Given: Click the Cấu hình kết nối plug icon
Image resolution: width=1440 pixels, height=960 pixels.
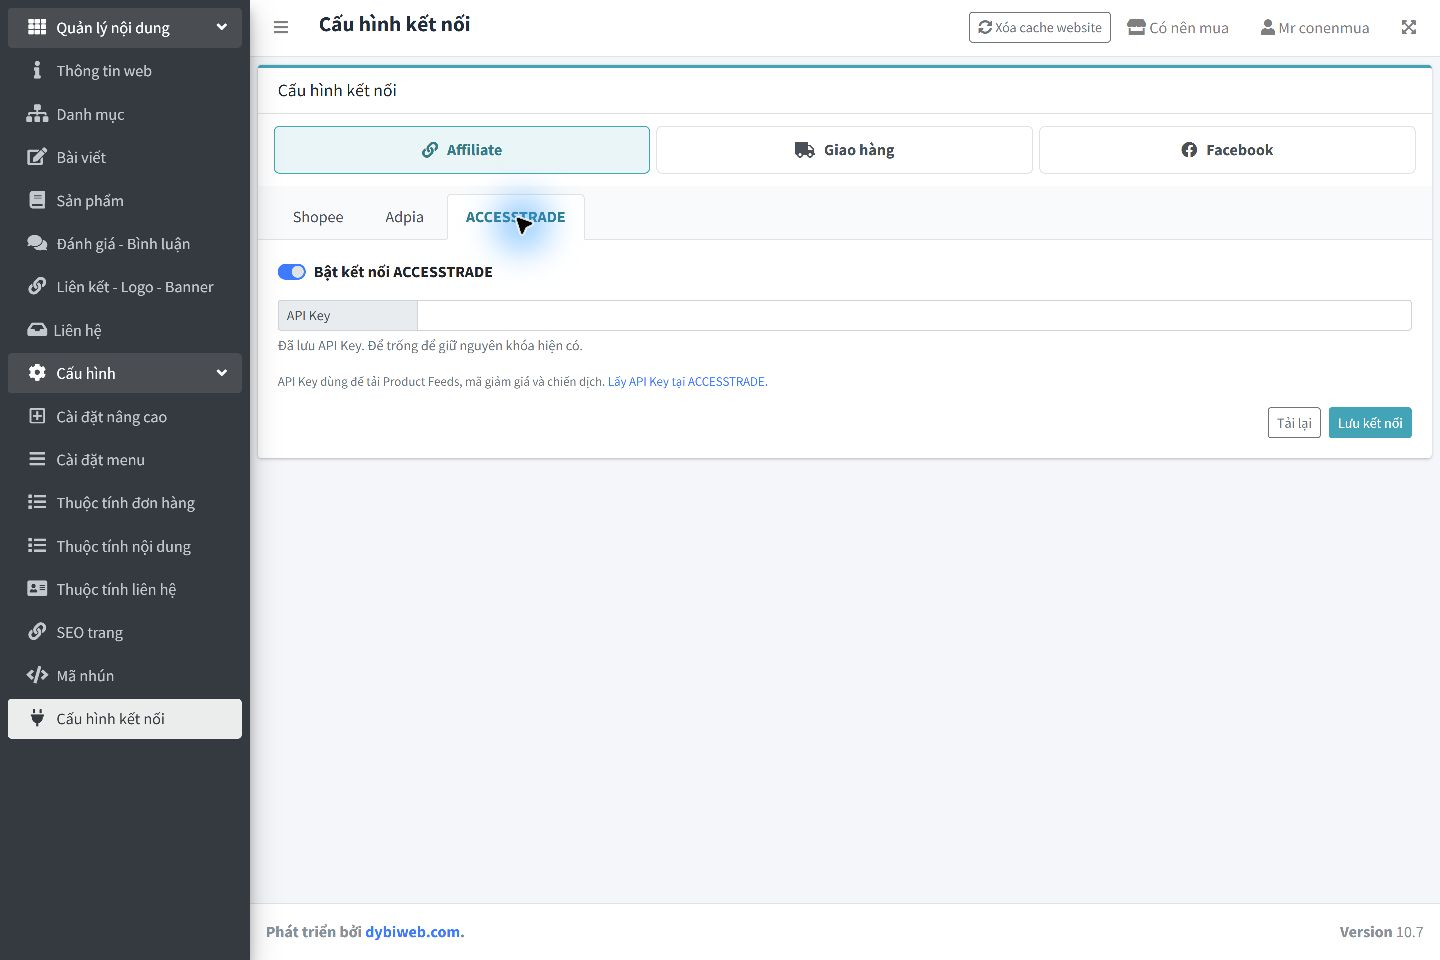Looking at the screenshot, I should point(37,718).
